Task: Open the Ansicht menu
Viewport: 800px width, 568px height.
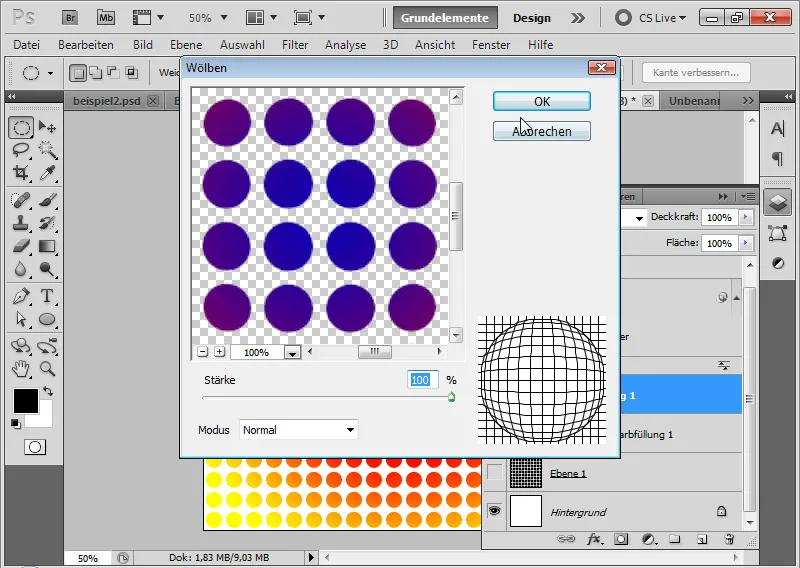Action: pos(435,45)
